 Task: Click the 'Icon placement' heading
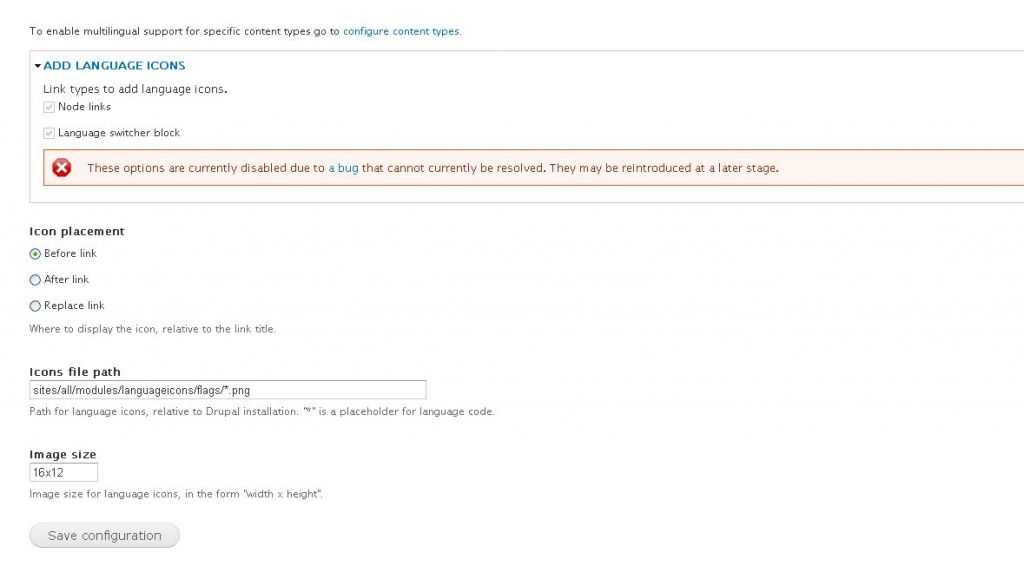(77, 232)
